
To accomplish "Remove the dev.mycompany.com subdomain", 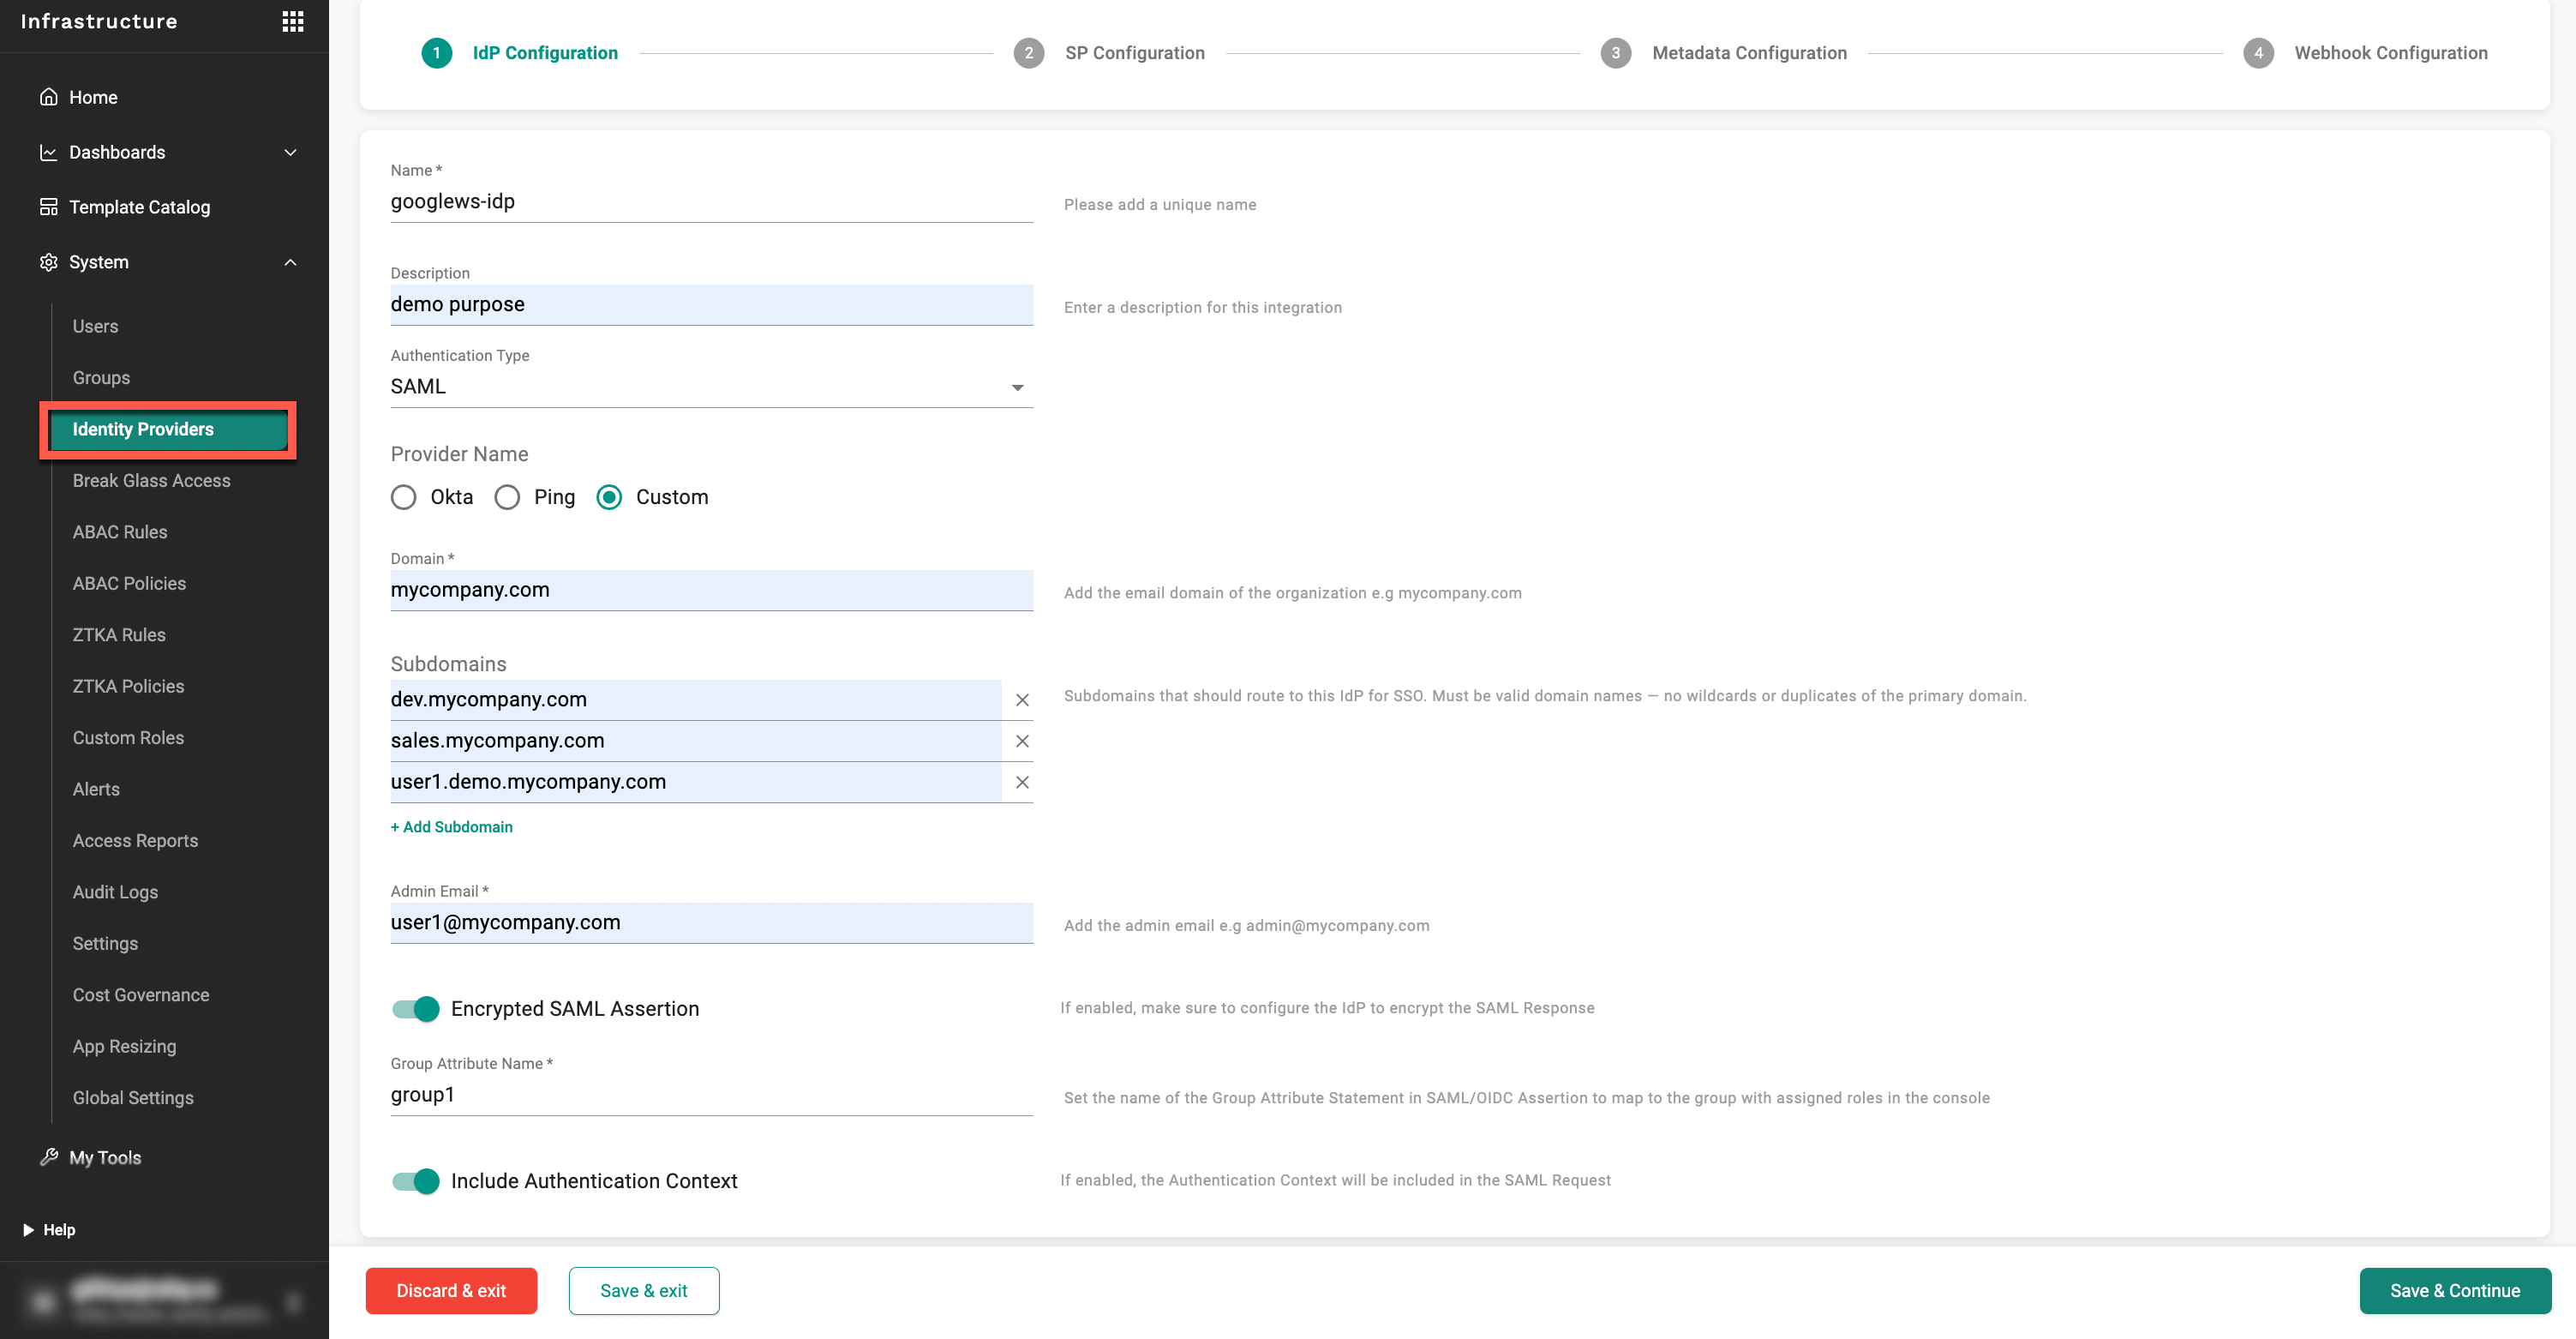I will click(x=1022, y=700).
